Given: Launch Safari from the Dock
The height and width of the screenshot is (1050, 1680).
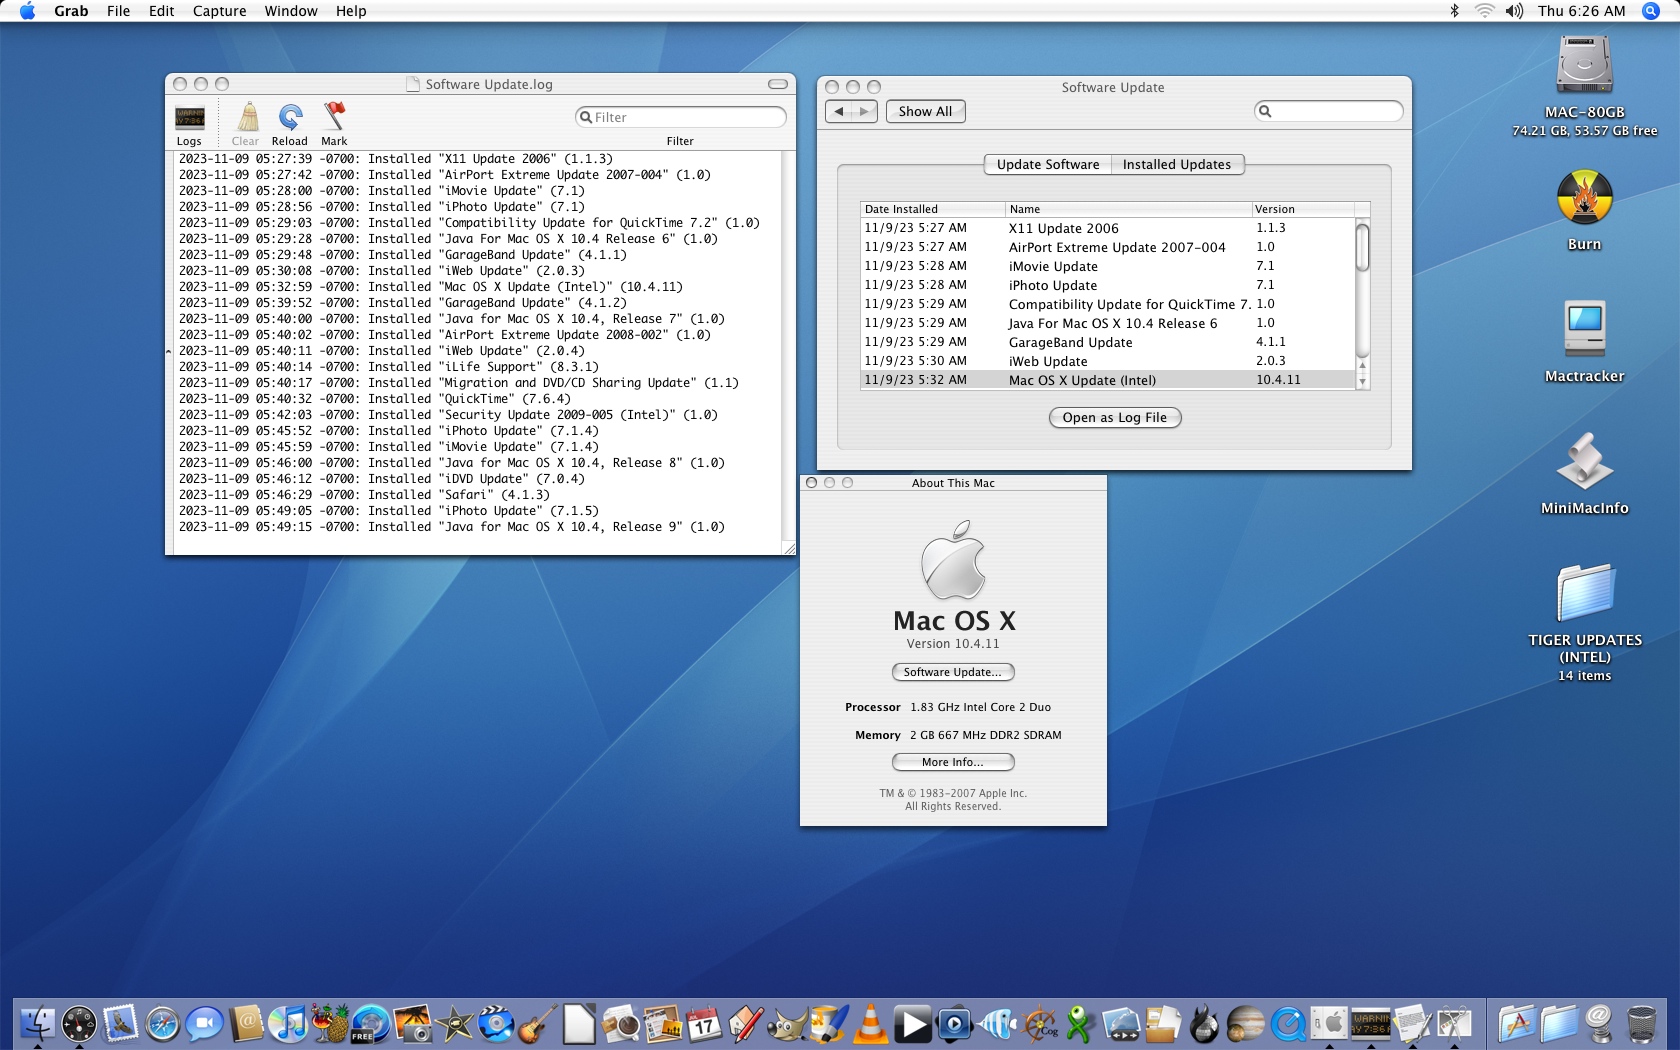Looking at the screenshot, I should [163, 1023].
